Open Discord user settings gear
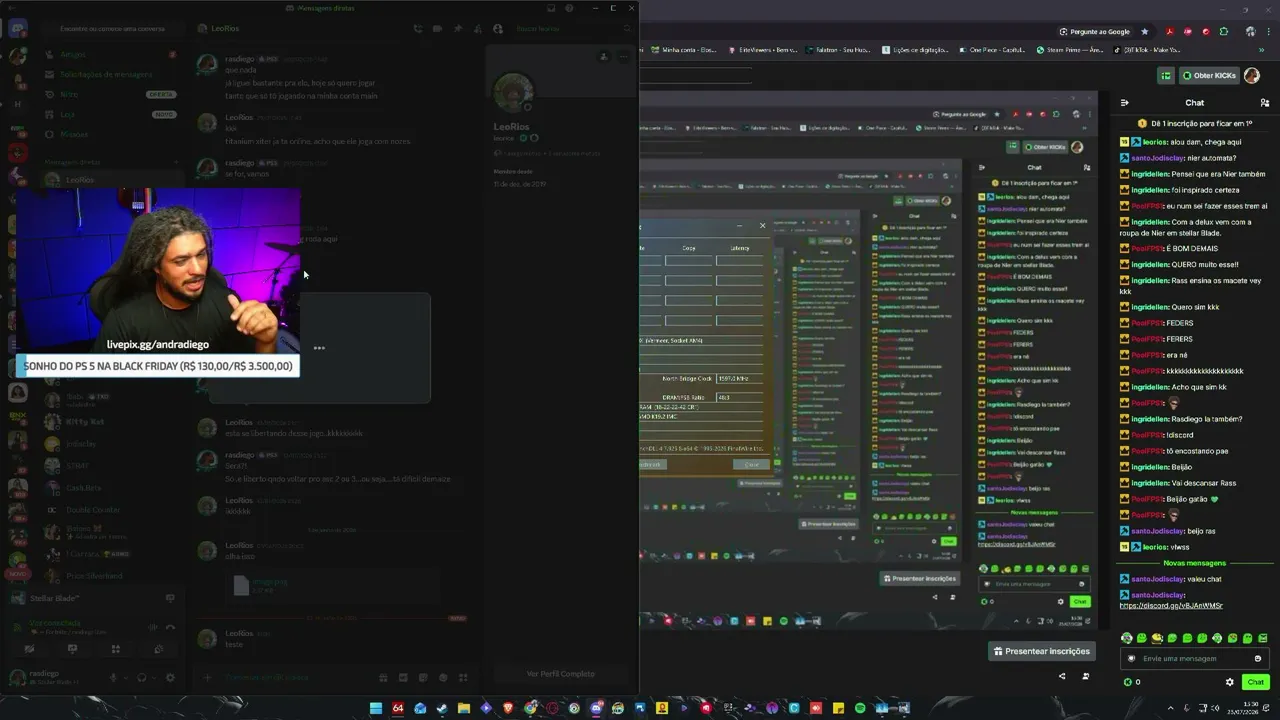Image resolution: width=1280 pixels, height=720 pixels. tap(170, 678)
